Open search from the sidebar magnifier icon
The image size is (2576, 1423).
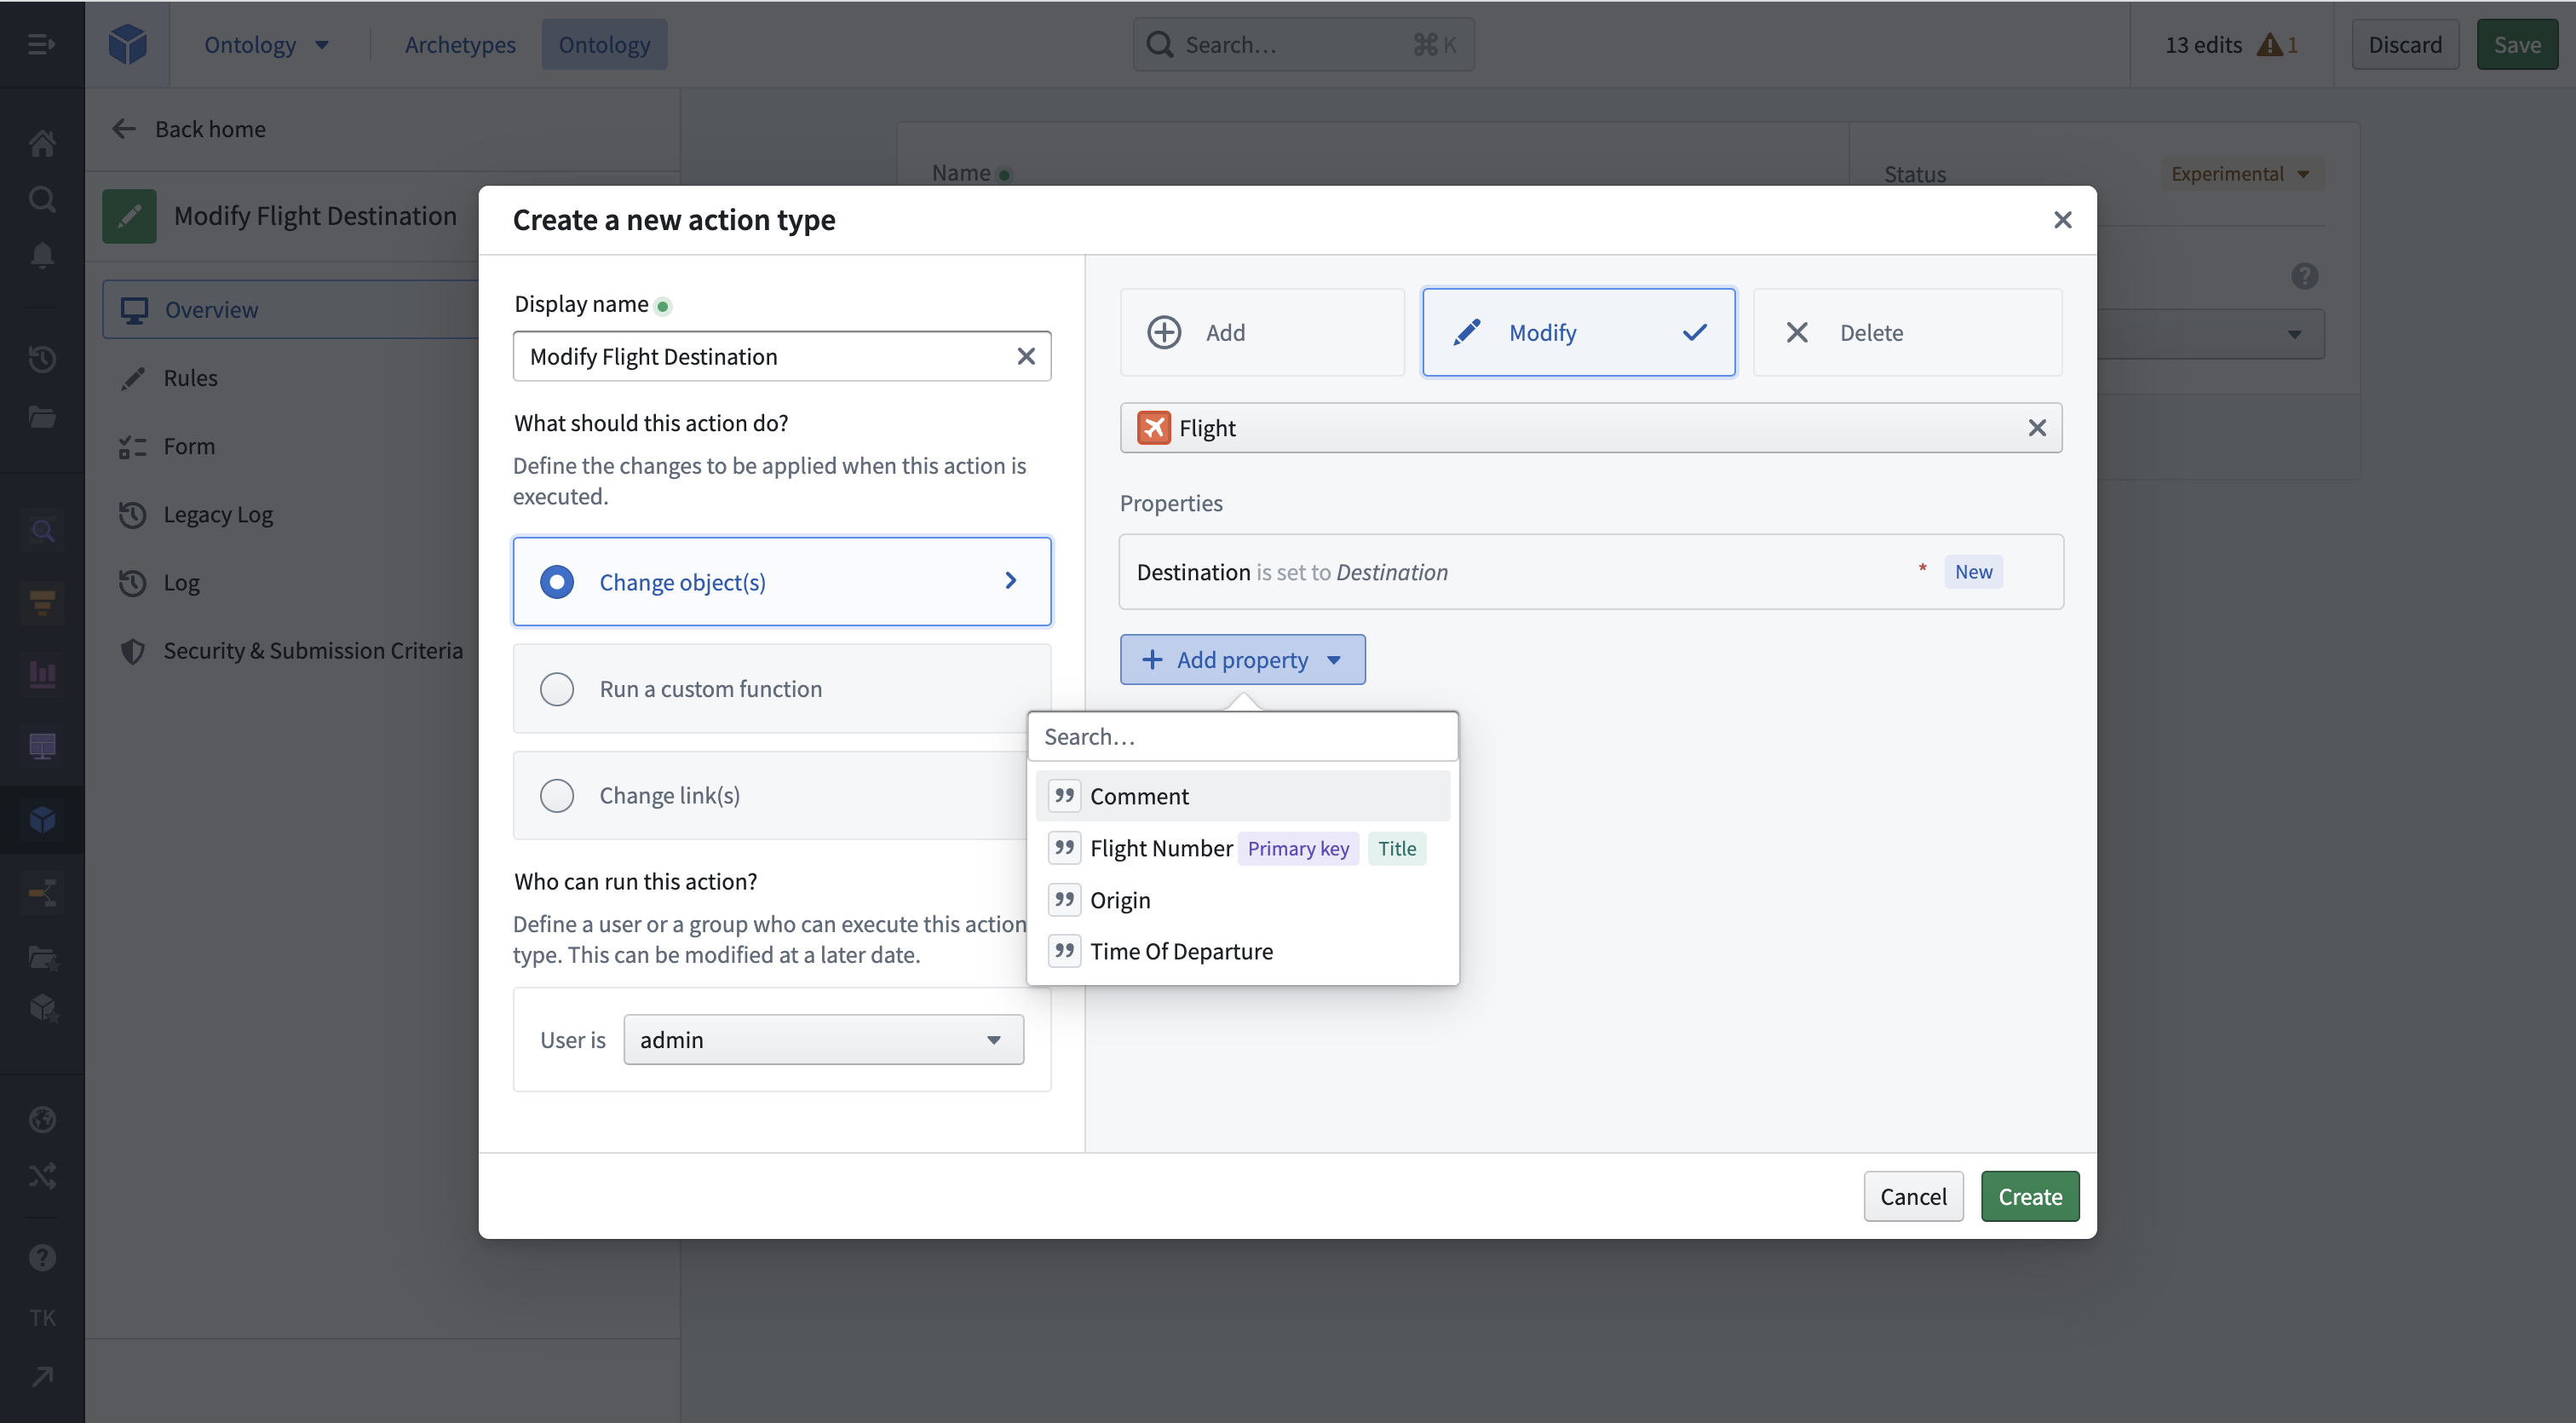tap(42, 199)
